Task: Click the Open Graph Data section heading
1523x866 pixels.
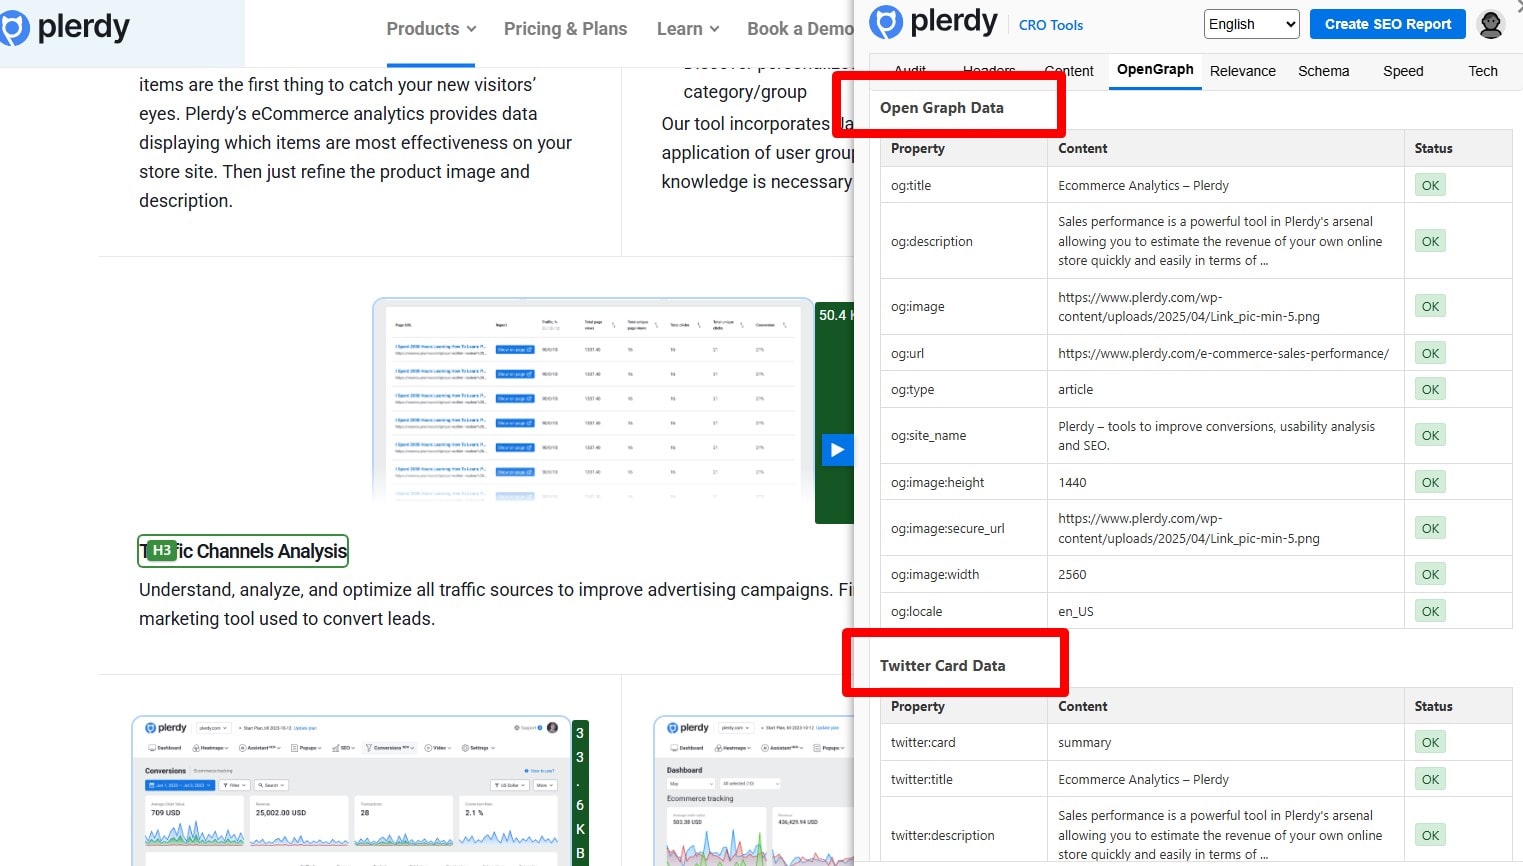Action: tap(944, 107)
